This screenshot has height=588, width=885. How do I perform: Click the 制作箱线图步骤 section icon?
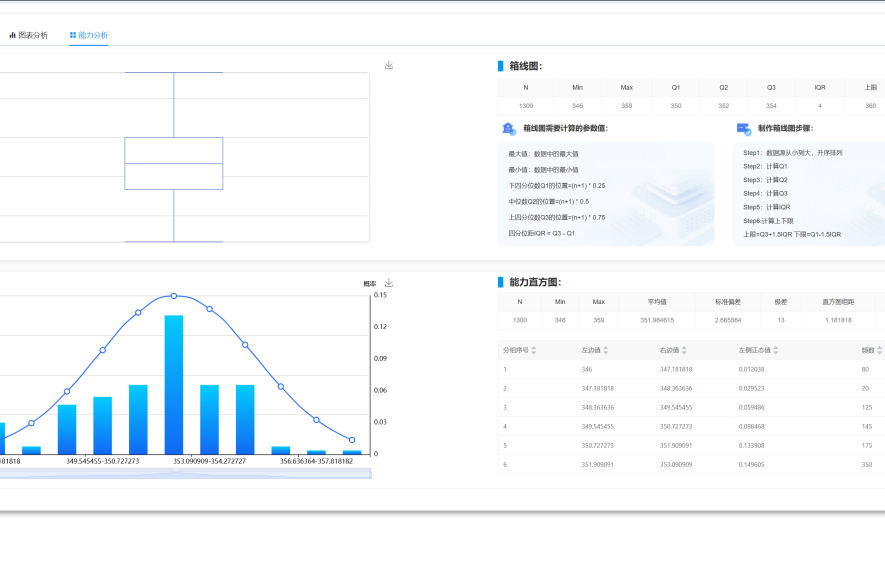[744, 129]
